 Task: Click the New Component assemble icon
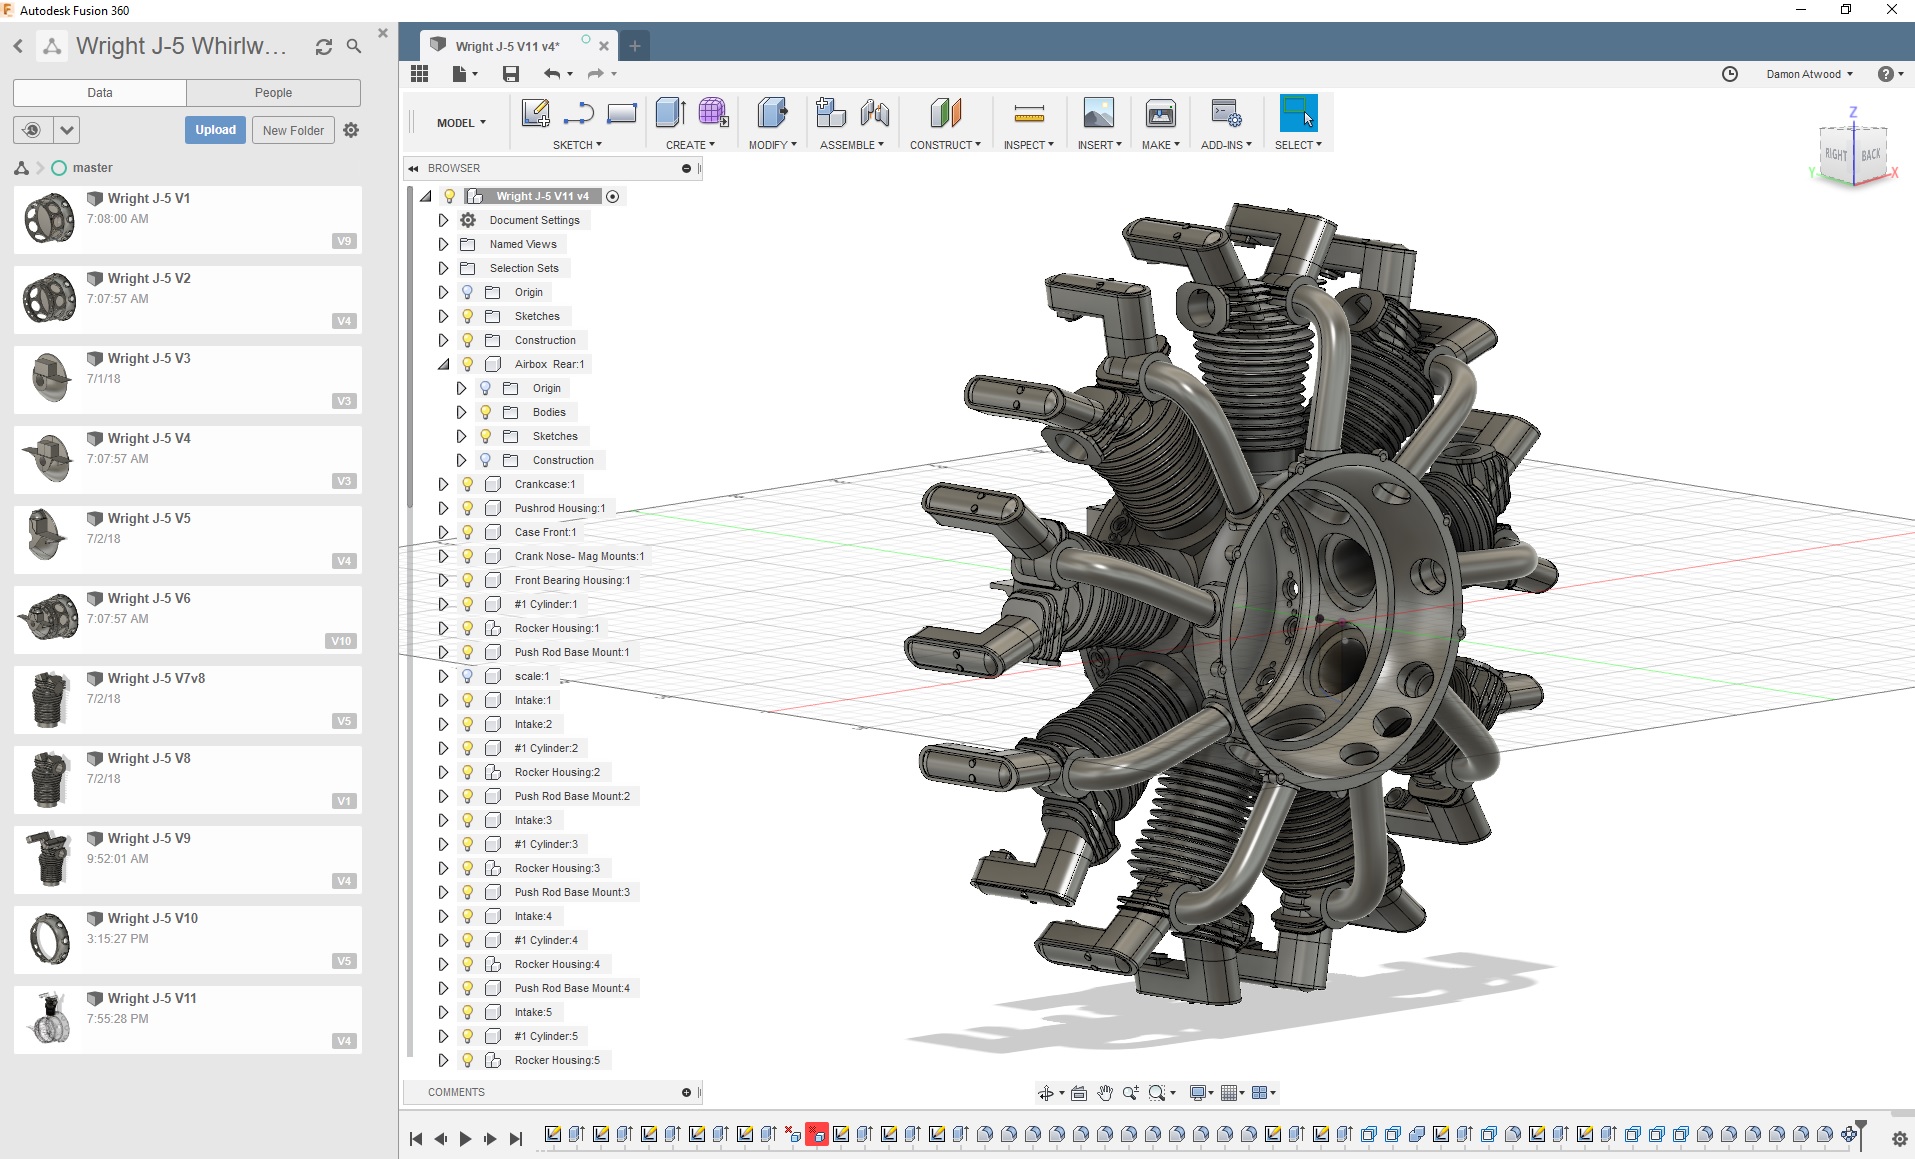[x=830, y=113]
